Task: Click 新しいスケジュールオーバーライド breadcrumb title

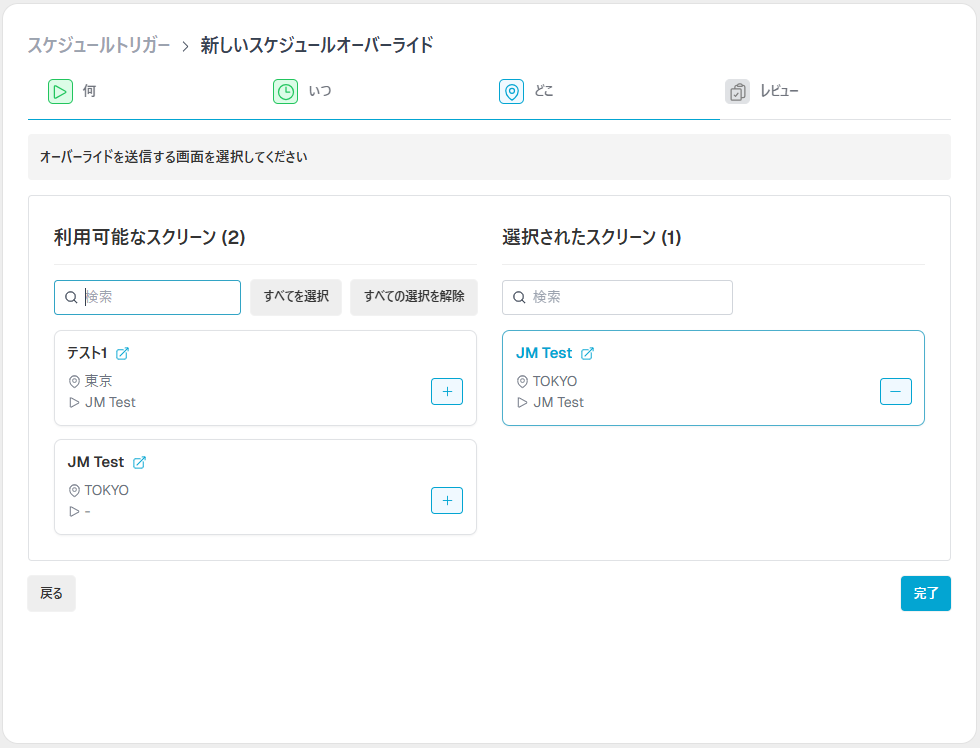Action: (x=317, y=46)
